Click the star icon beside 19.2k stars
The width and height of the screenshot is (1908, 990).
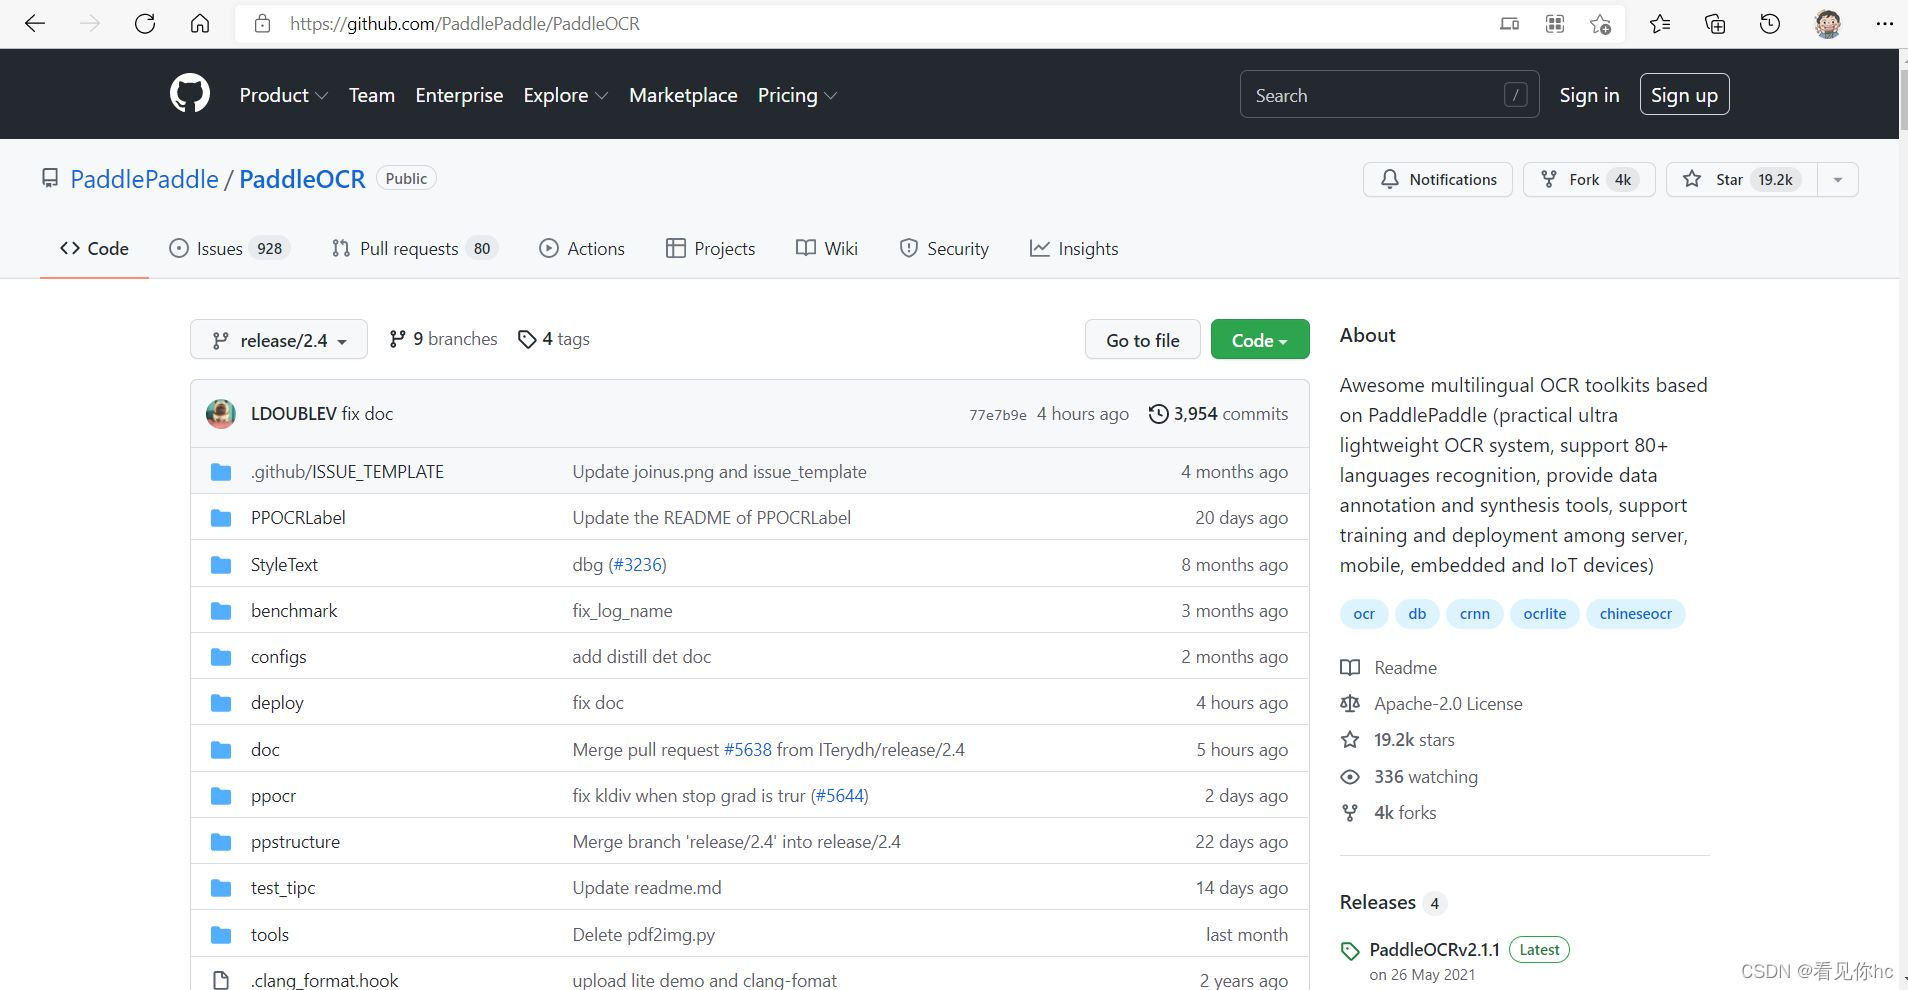pyautogui.click(x=1350, y=740)
